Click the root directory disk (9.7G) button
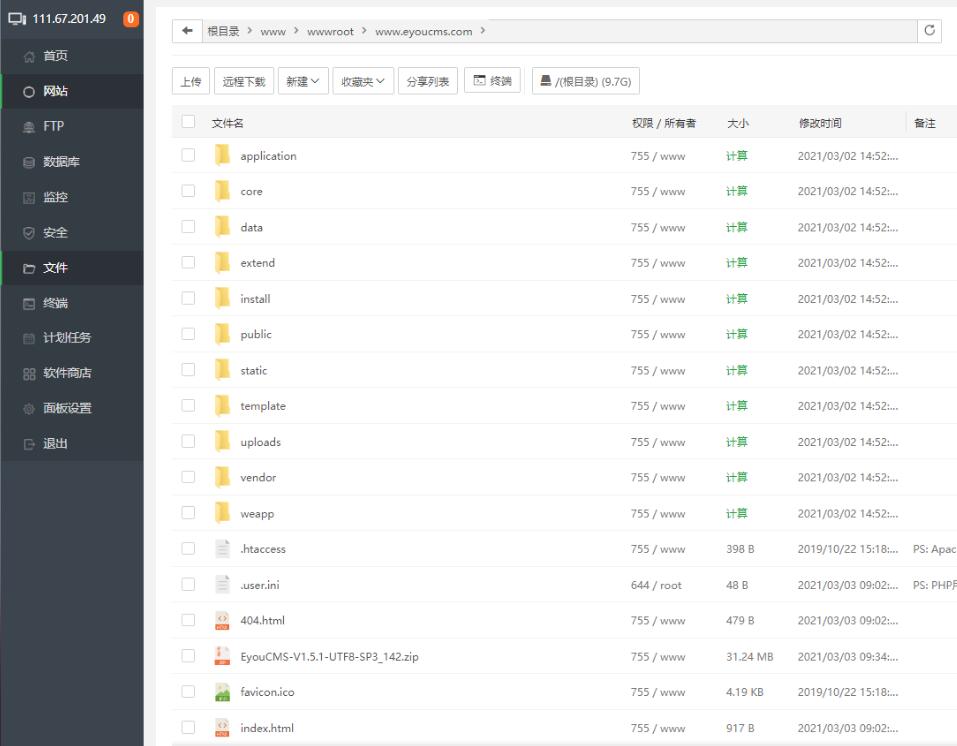The image size is (957, 746). [x=585, y=82]
